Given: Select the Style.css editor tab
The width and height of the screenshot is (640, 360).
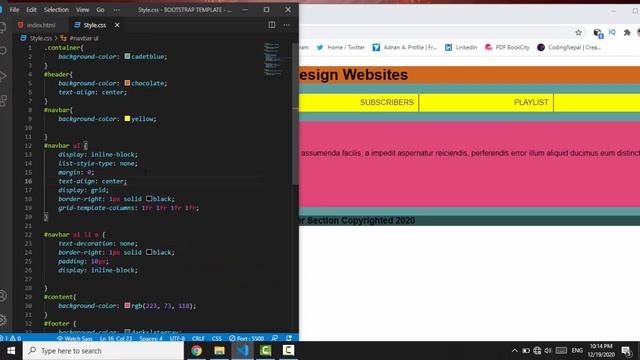Looking at the screenshot, I should [x=95, y=25].
